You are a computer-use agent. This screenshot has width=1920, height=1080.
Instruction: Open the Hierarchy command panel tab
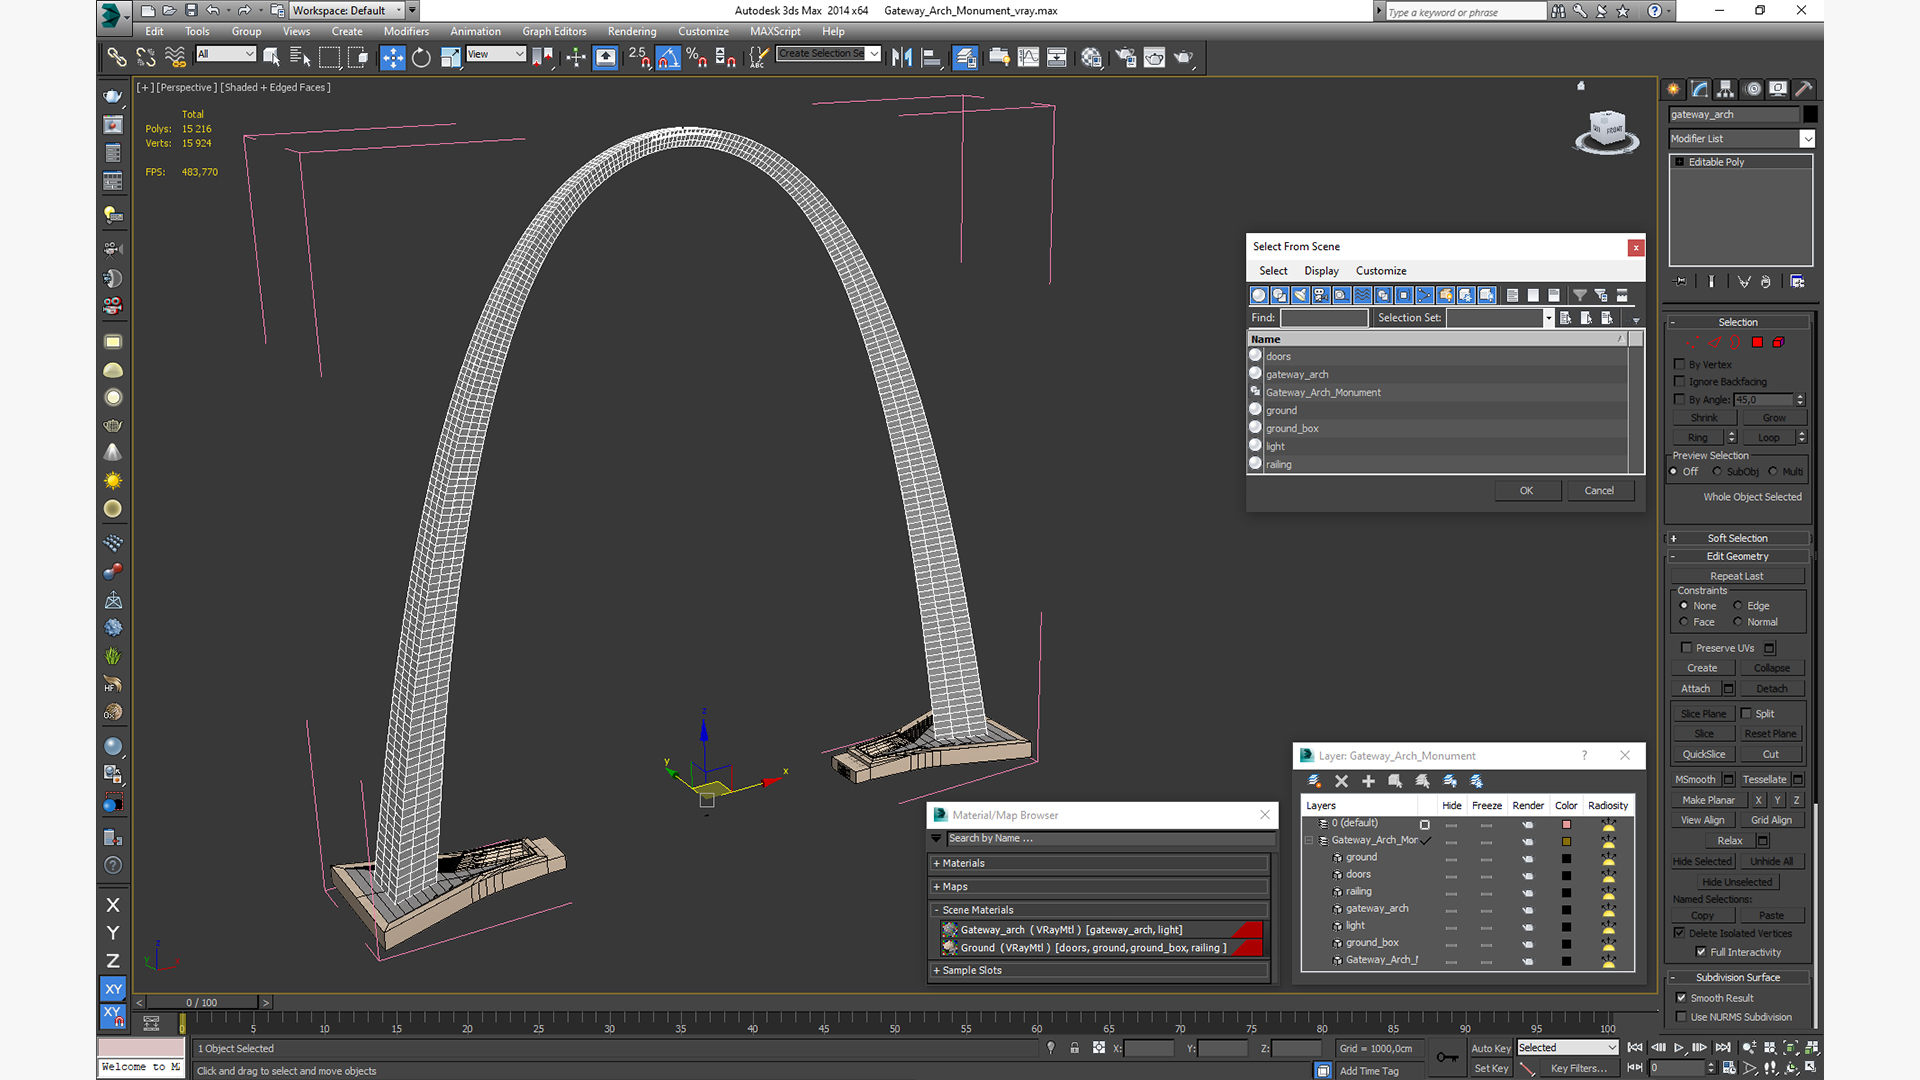pos(1726,89)
